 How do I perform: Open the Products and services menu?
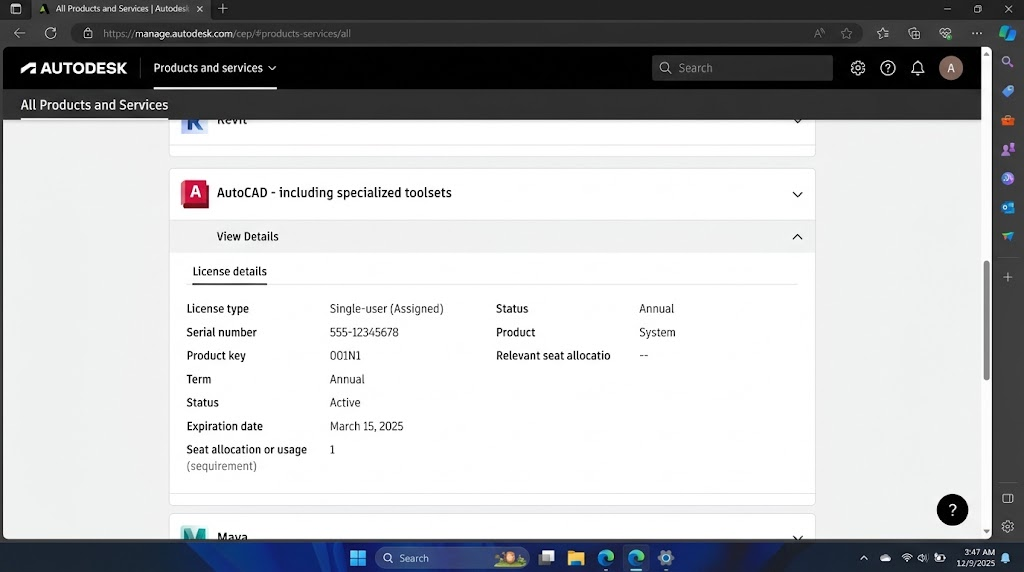215,68
